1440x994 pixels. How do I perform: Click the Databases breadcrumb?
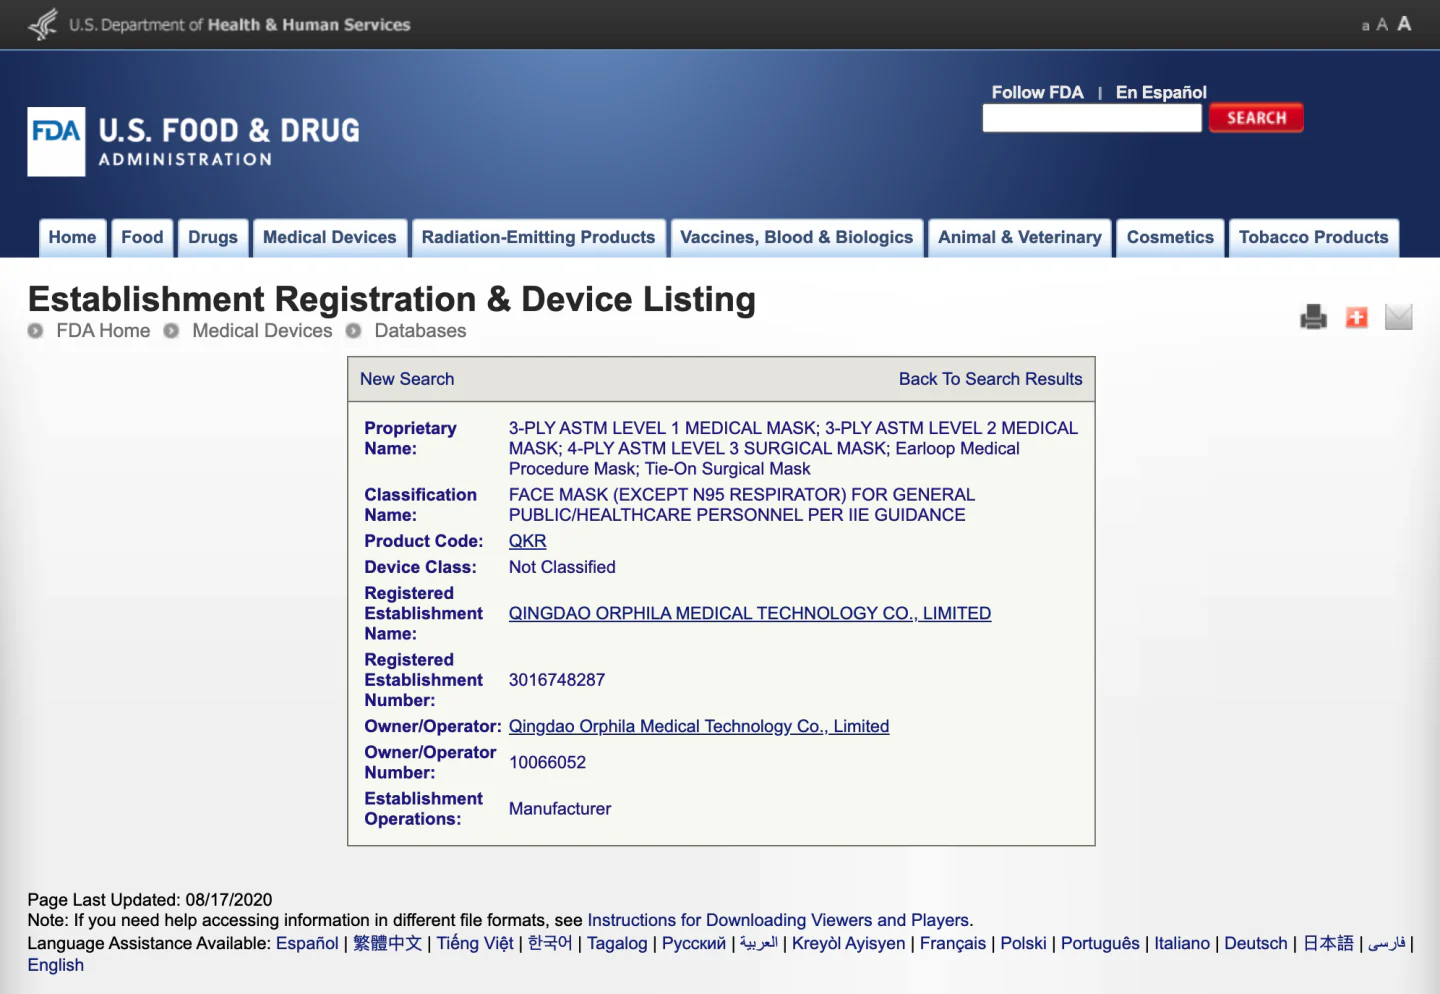pos(420,331)
